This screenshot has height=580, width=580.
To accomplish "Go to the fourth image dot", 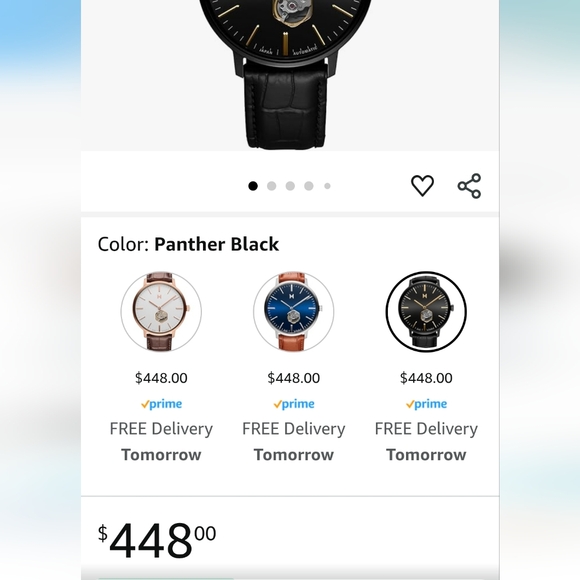I will 309,186.
